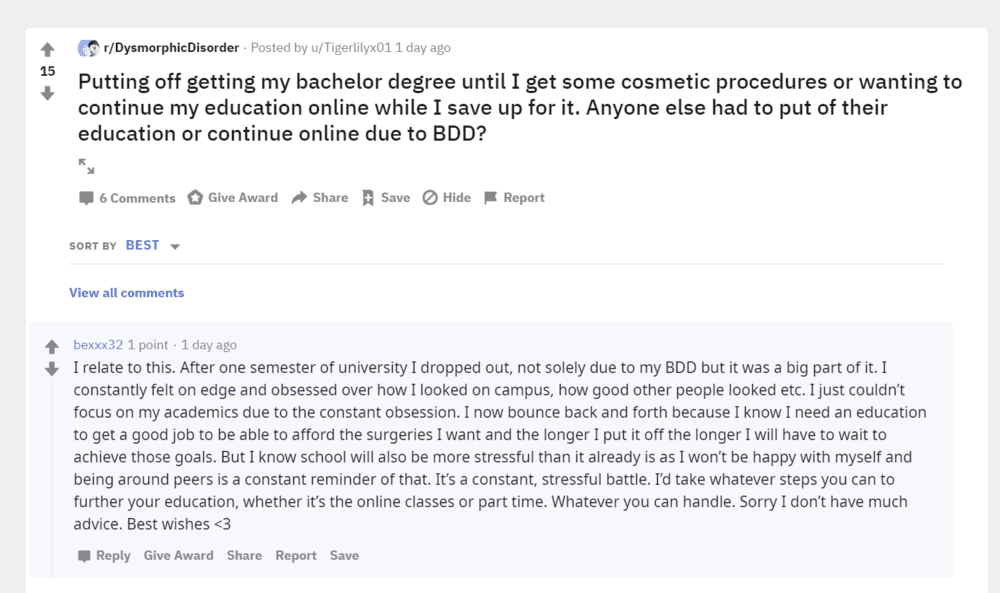Downvote bexxx32's comment
Image resolution: width=1000 pixels, height=593 pixels.
pyautogui.click(x=52, y=369)
